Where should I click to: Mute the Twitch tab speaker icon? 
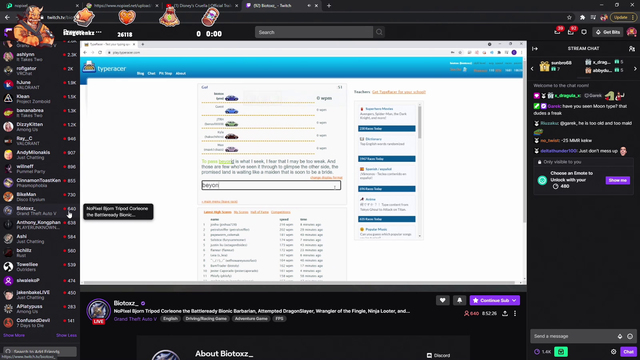click(x=309, y=6)
